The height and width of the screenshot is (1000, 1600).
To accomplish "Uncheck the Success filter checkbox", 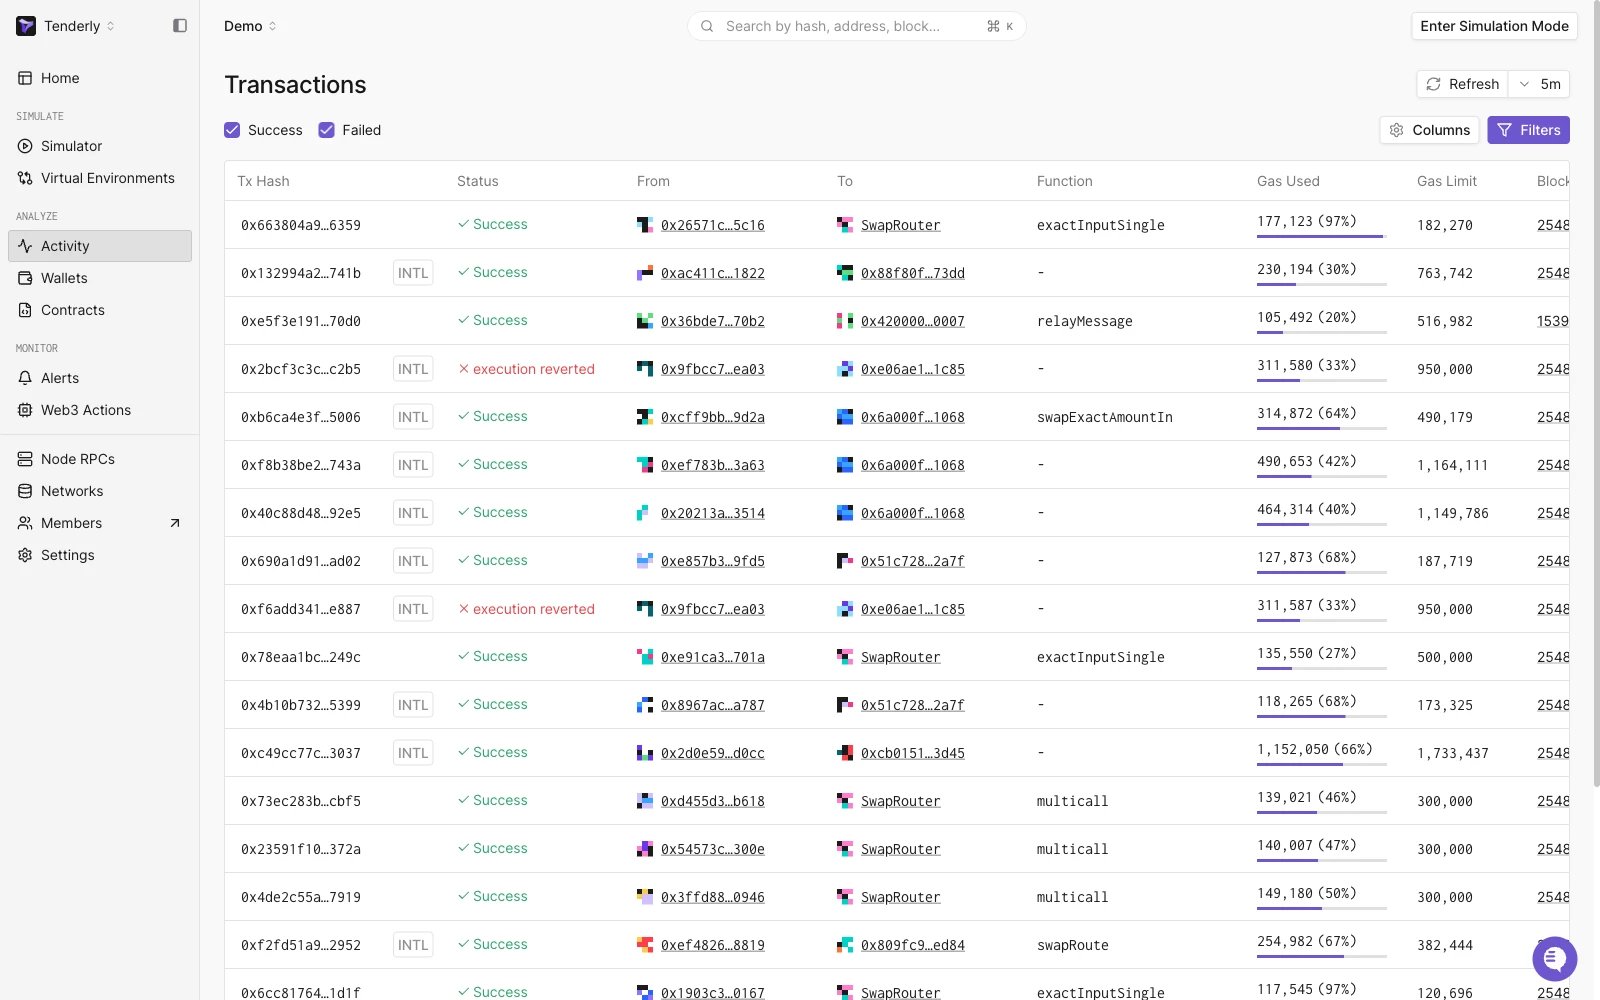I will pyautogui.click(x=232, y=130).
